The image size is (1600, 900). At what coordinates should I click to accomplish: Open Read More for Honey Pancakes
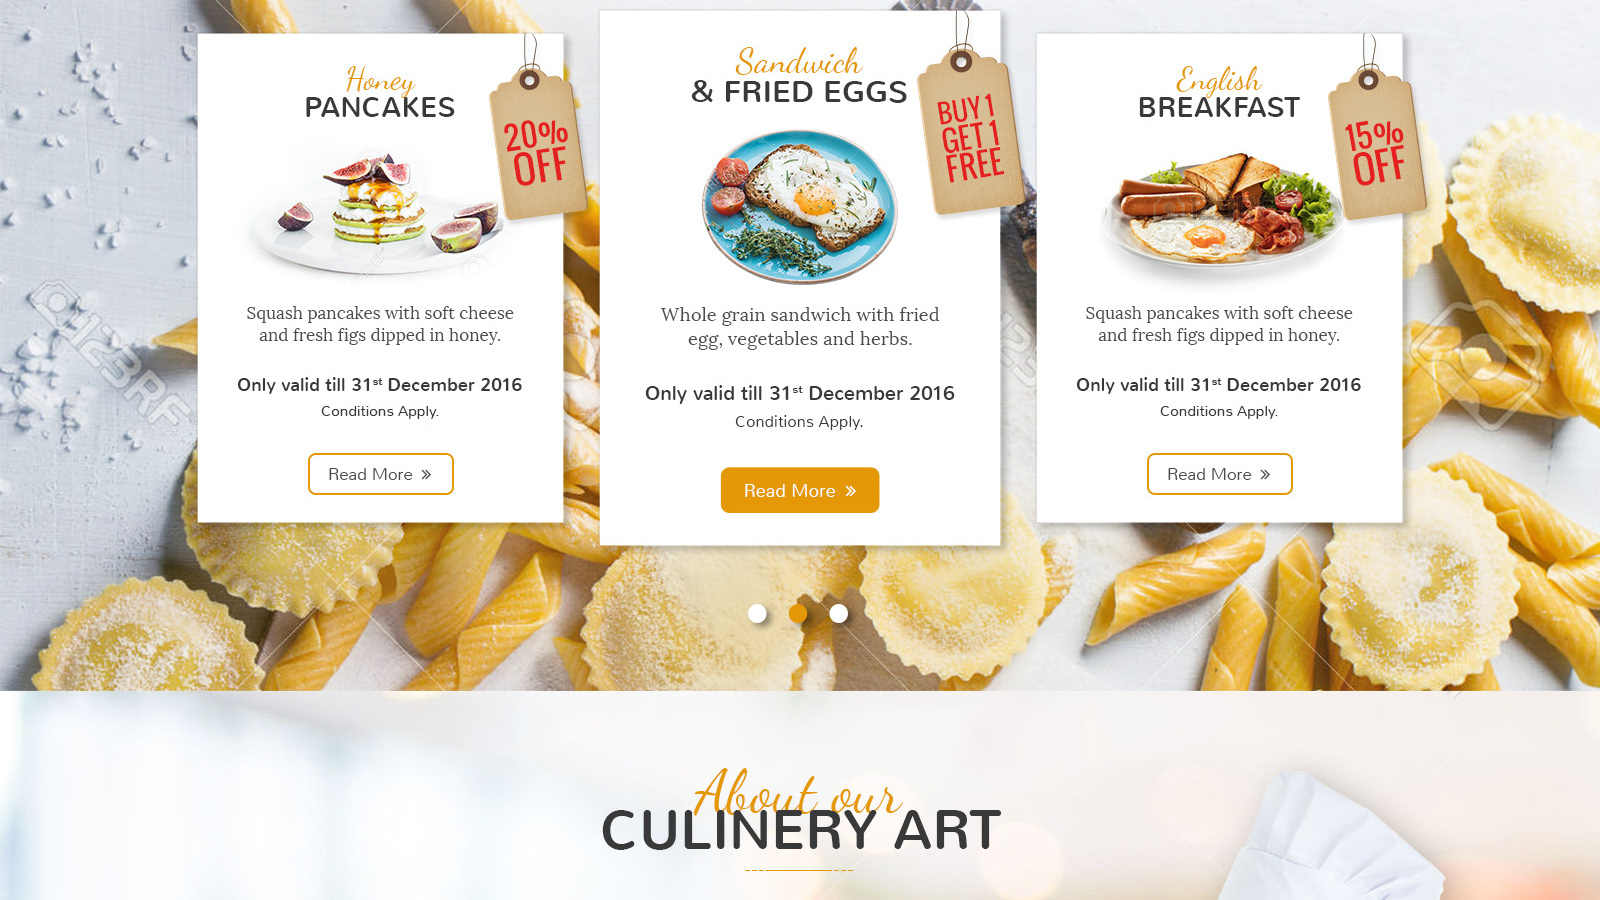380,474
